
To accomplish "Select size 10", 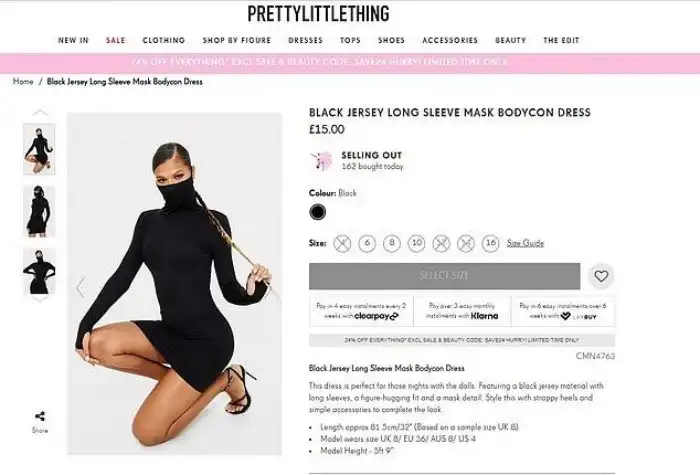I will pyautogui.click(x=417, y=243).
